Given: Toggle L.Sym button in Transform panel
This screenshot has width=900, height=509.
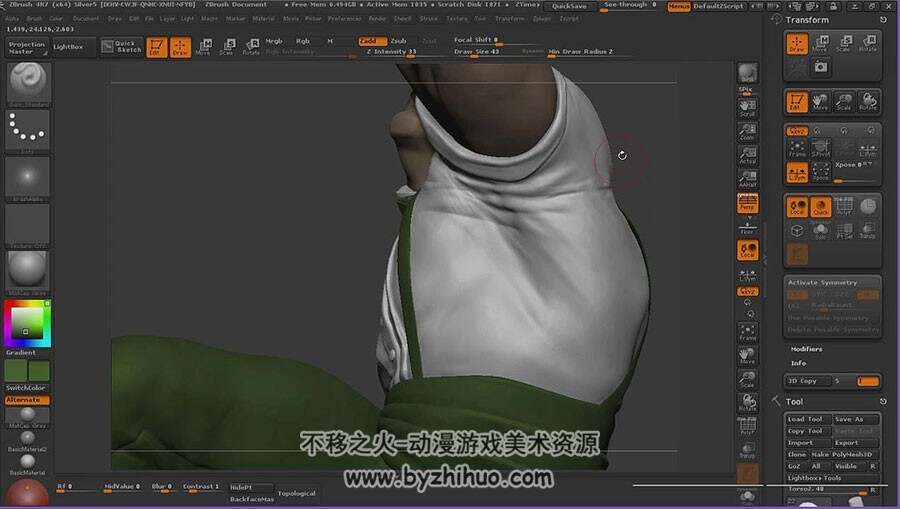Looking at the screenshot, I should pyautogui.click(x=797, y=172).
